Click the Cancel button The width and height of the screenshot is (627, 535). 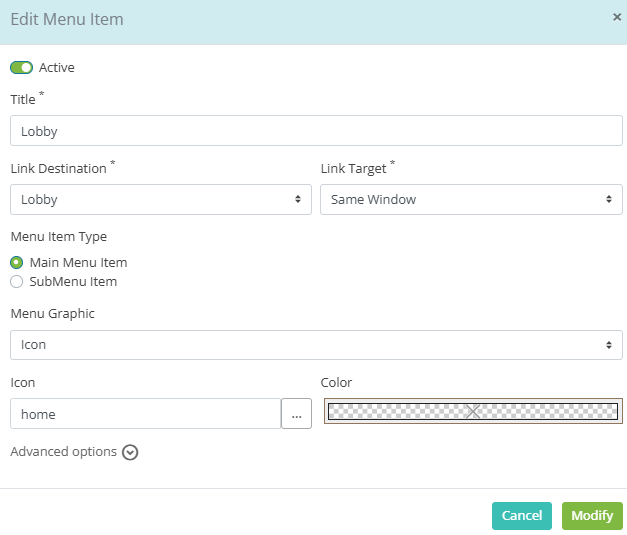522,516
